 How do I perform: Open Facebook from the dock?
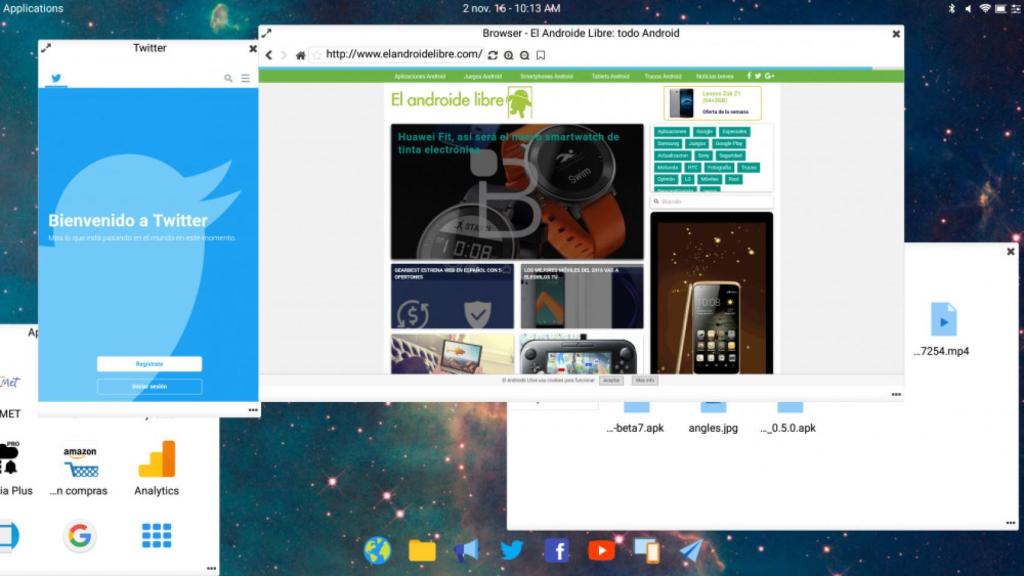[556, 550]
